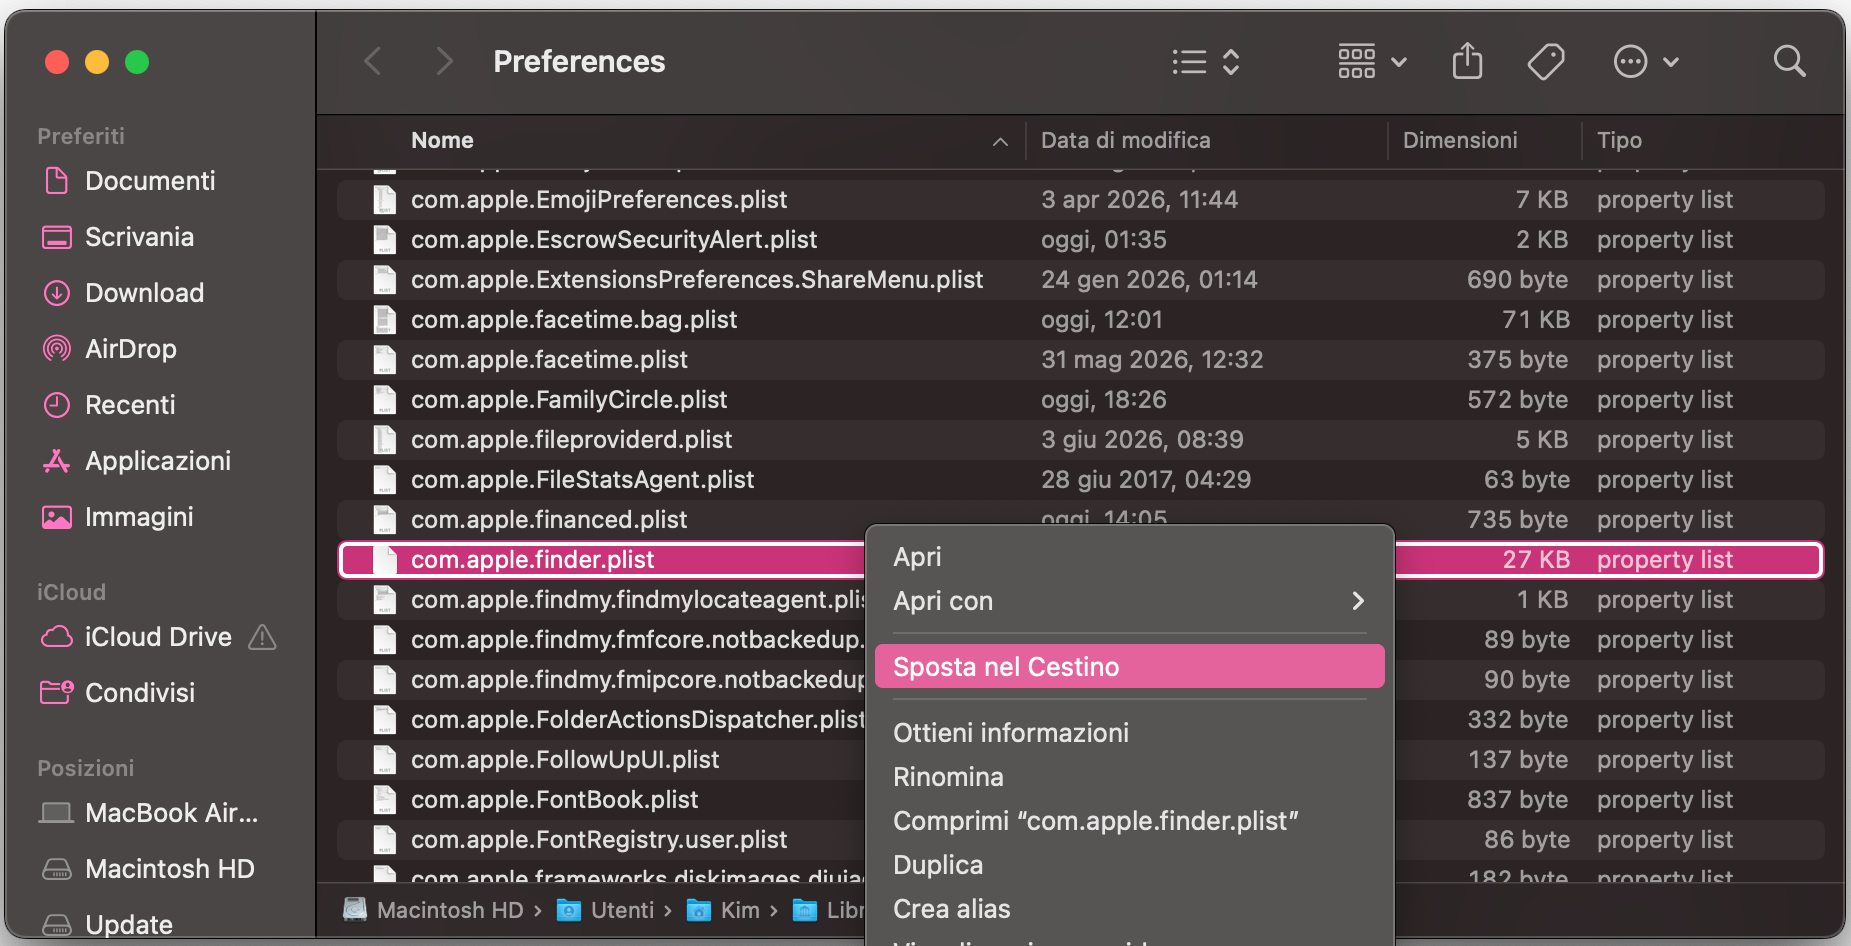Viewport: 1851px width, 946px height.
Task: Click Macintosh HD in the path bar
Action: click(x=433, y=910)
